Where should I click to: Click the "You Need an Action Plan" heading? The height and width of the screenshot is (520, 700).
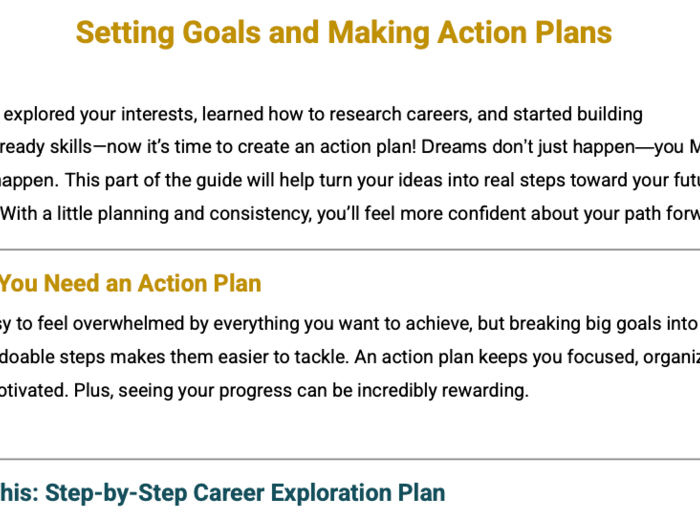click(x=131, y=284)
